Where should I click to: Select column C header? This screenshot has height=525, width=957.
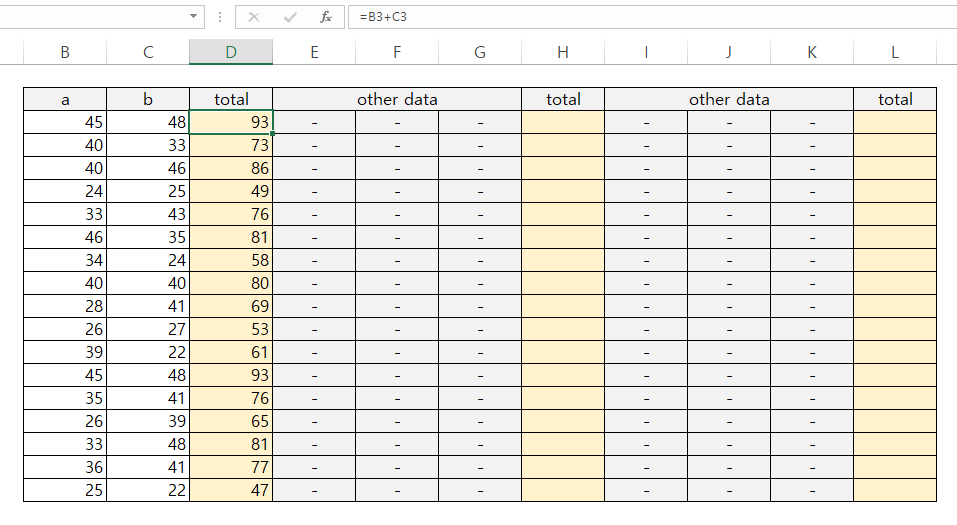pos(148,52)
